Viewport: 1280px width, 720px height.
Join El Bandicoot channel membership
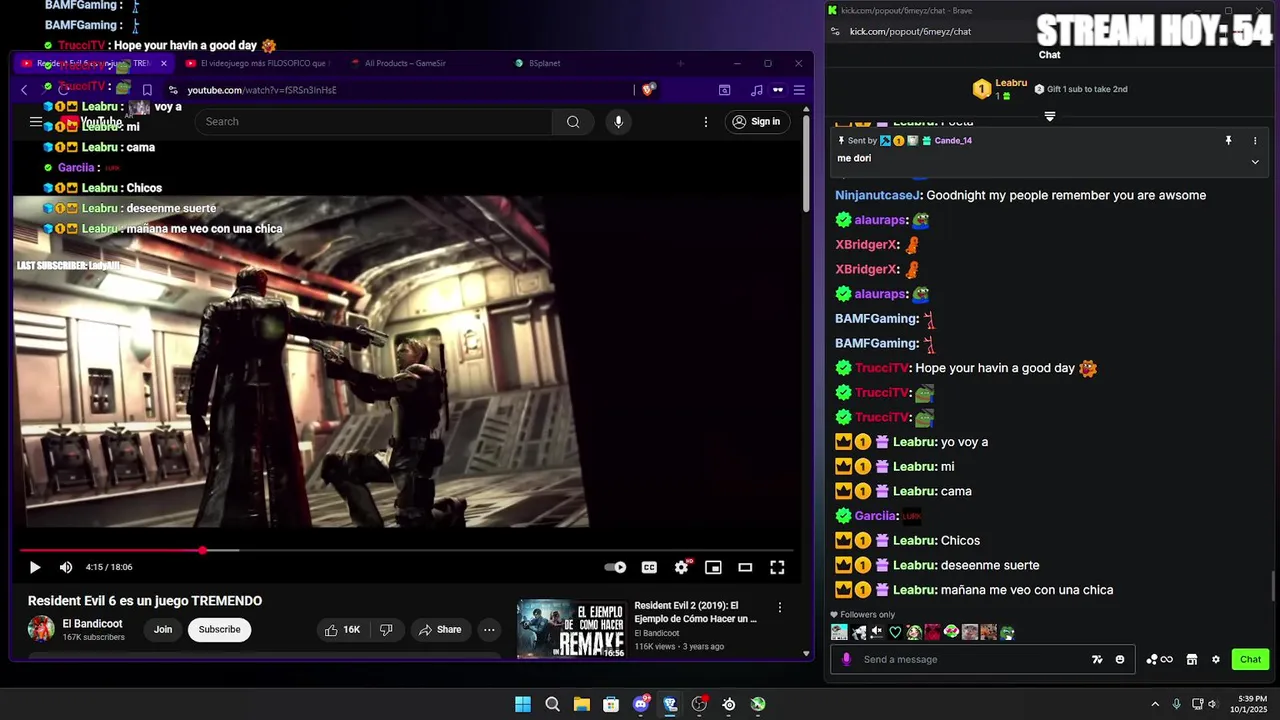click(x=163, y=629)
